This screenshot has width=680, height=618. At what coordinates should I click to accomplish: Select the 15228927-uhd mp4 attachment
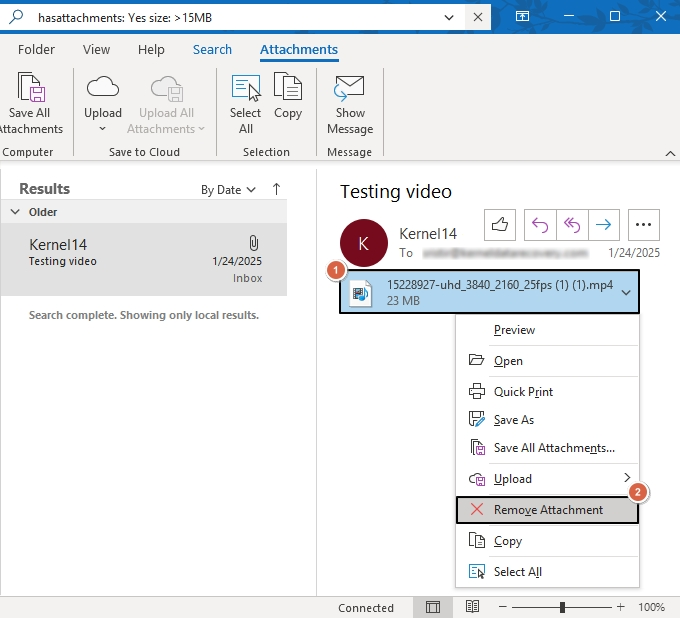pos(489,292)
